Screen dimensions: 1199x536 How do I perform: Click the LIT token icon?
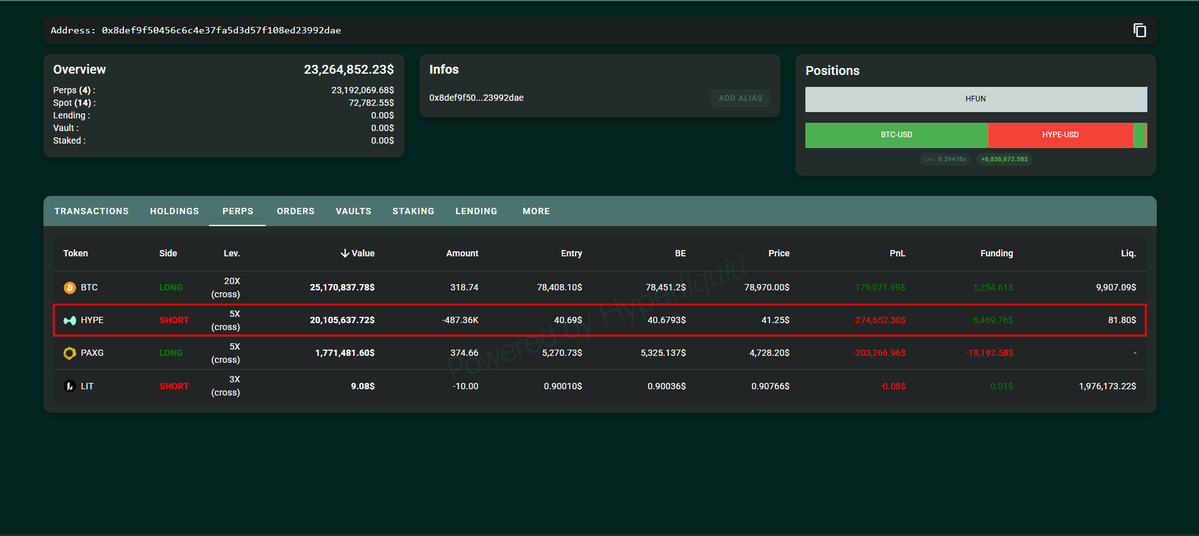point(70,387)
